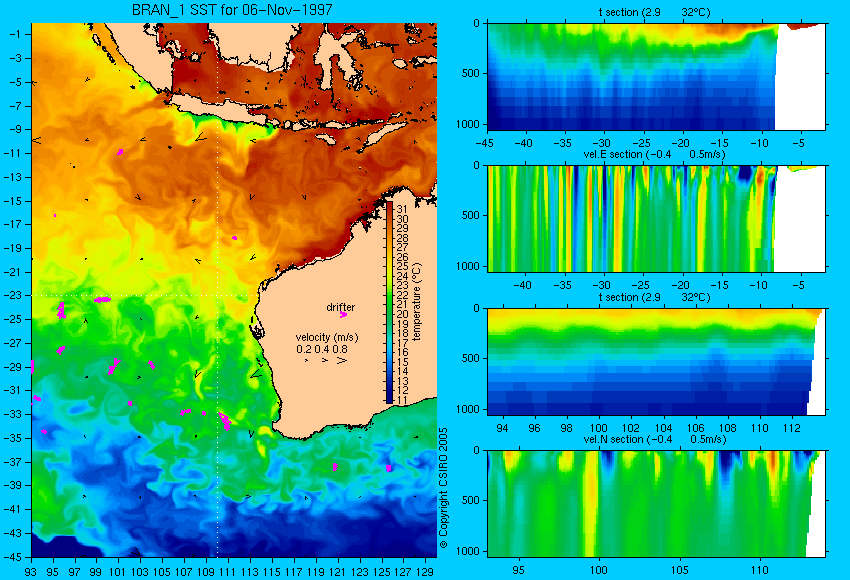Click the '-23' latitude tick label on map

(x=15, y=295)
